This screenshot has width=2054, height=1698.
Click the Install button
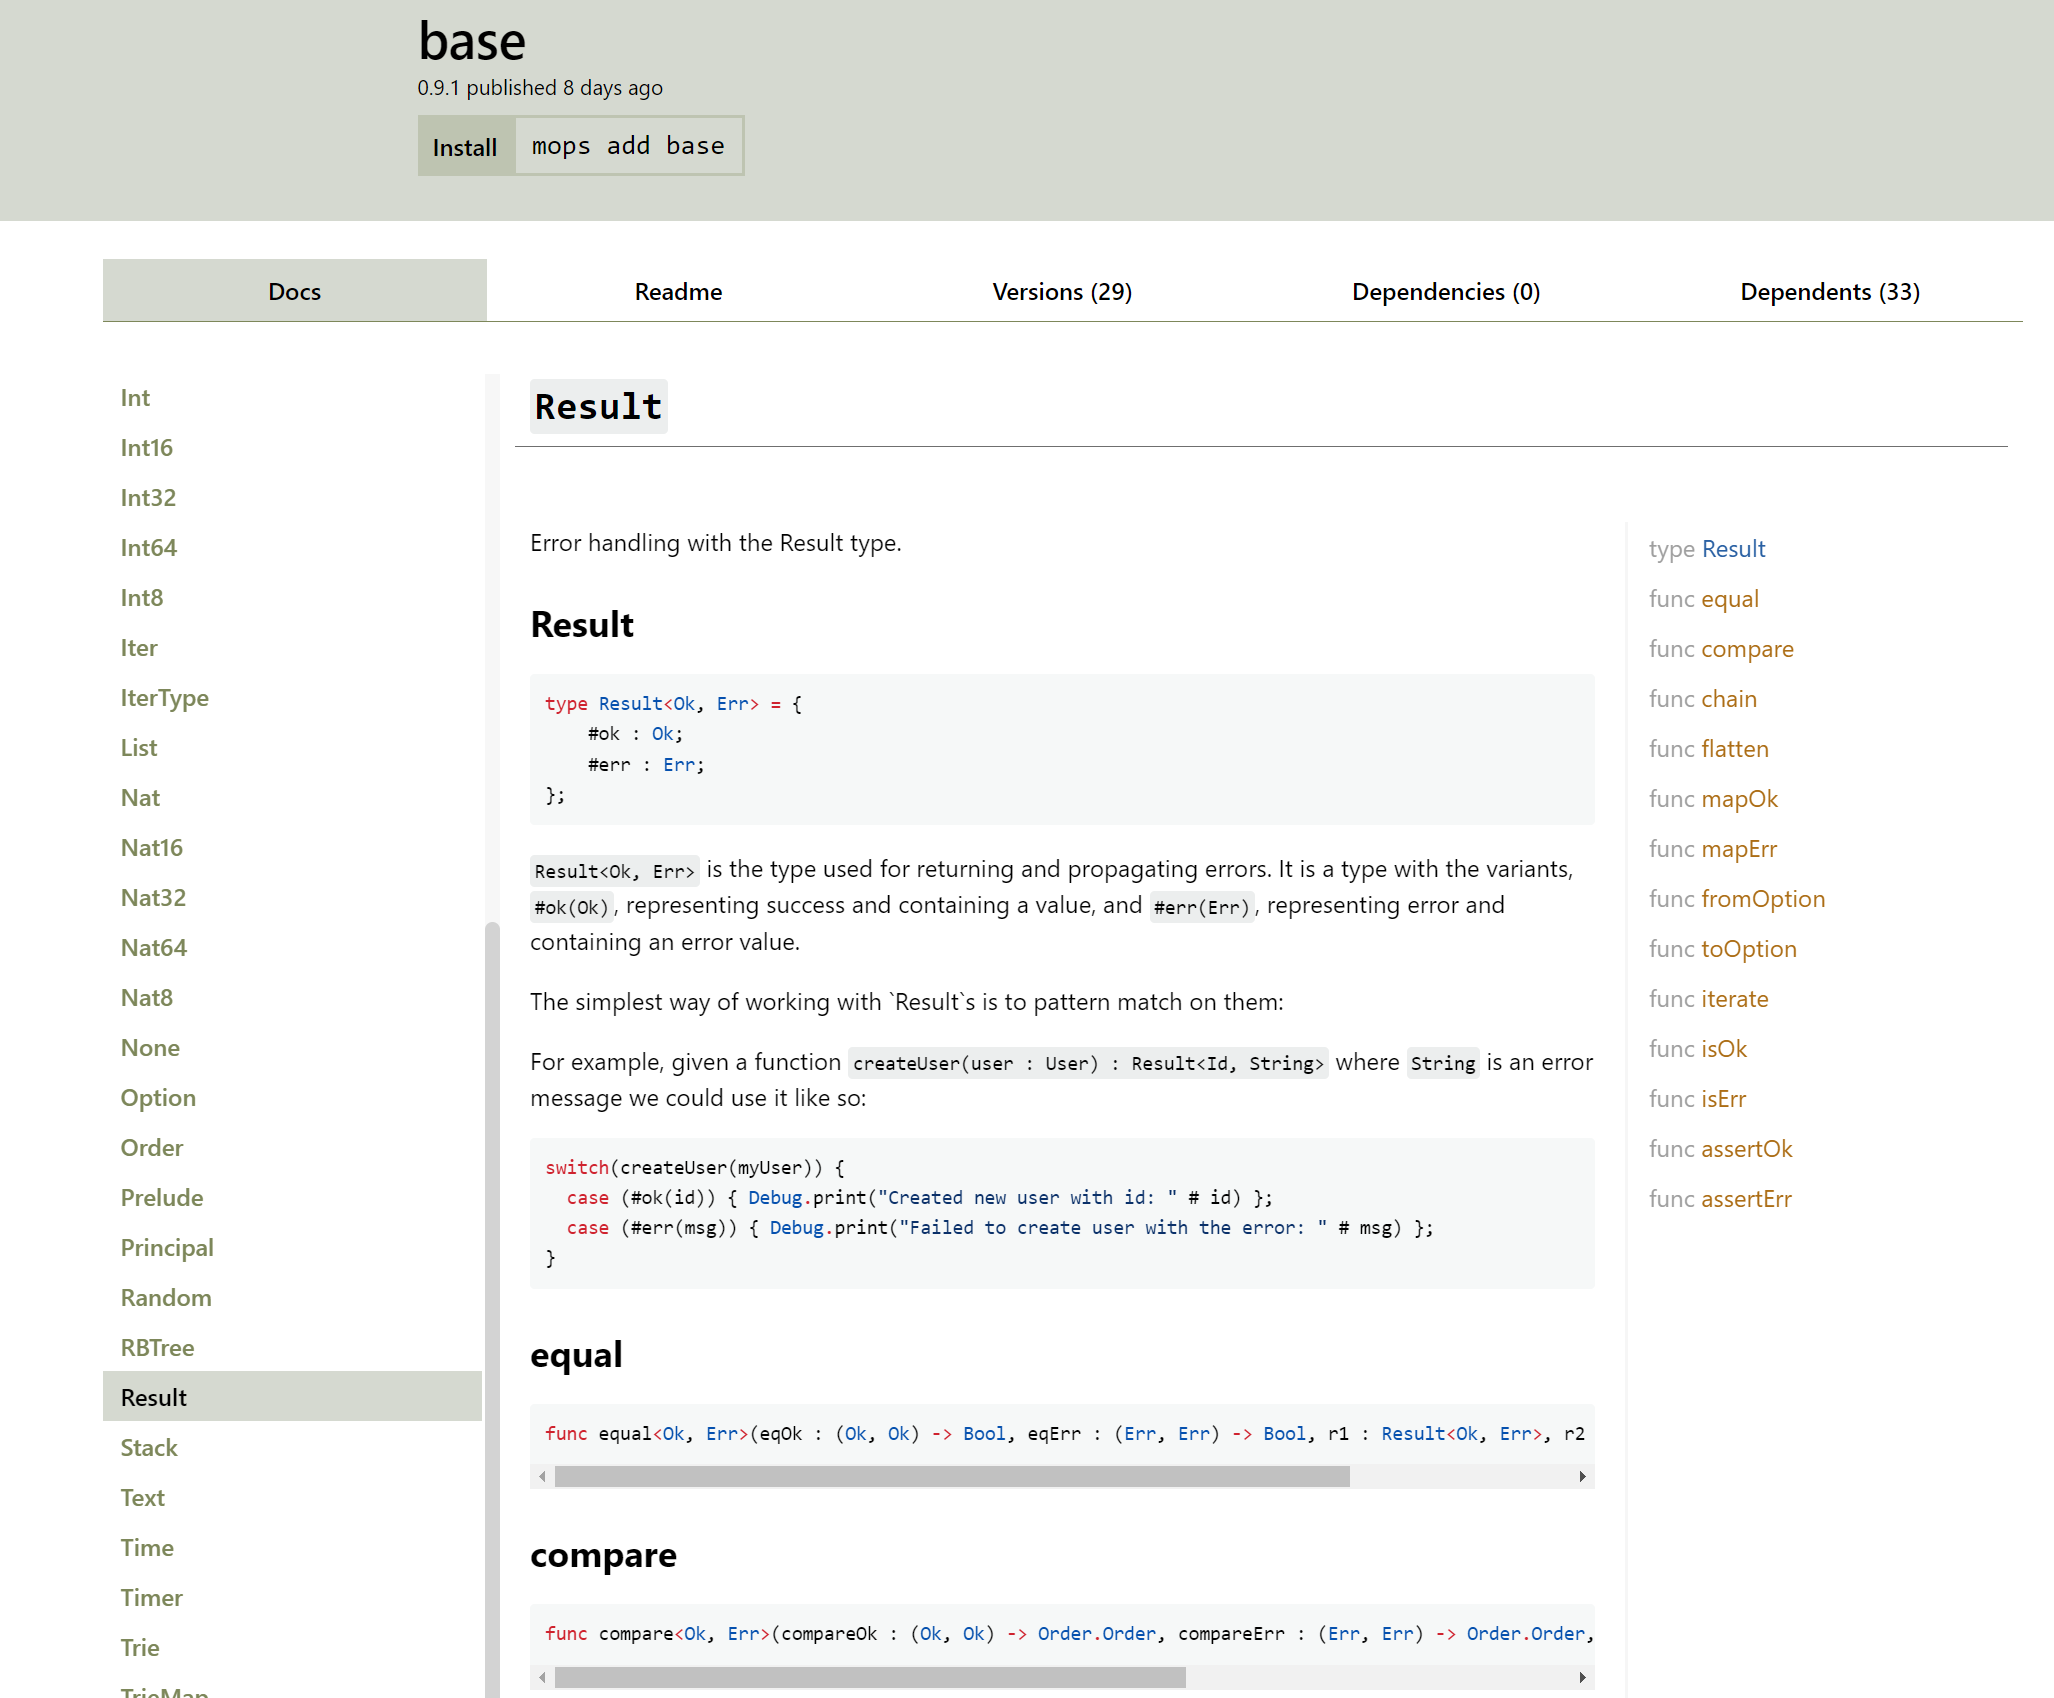[x=465, y=147]
